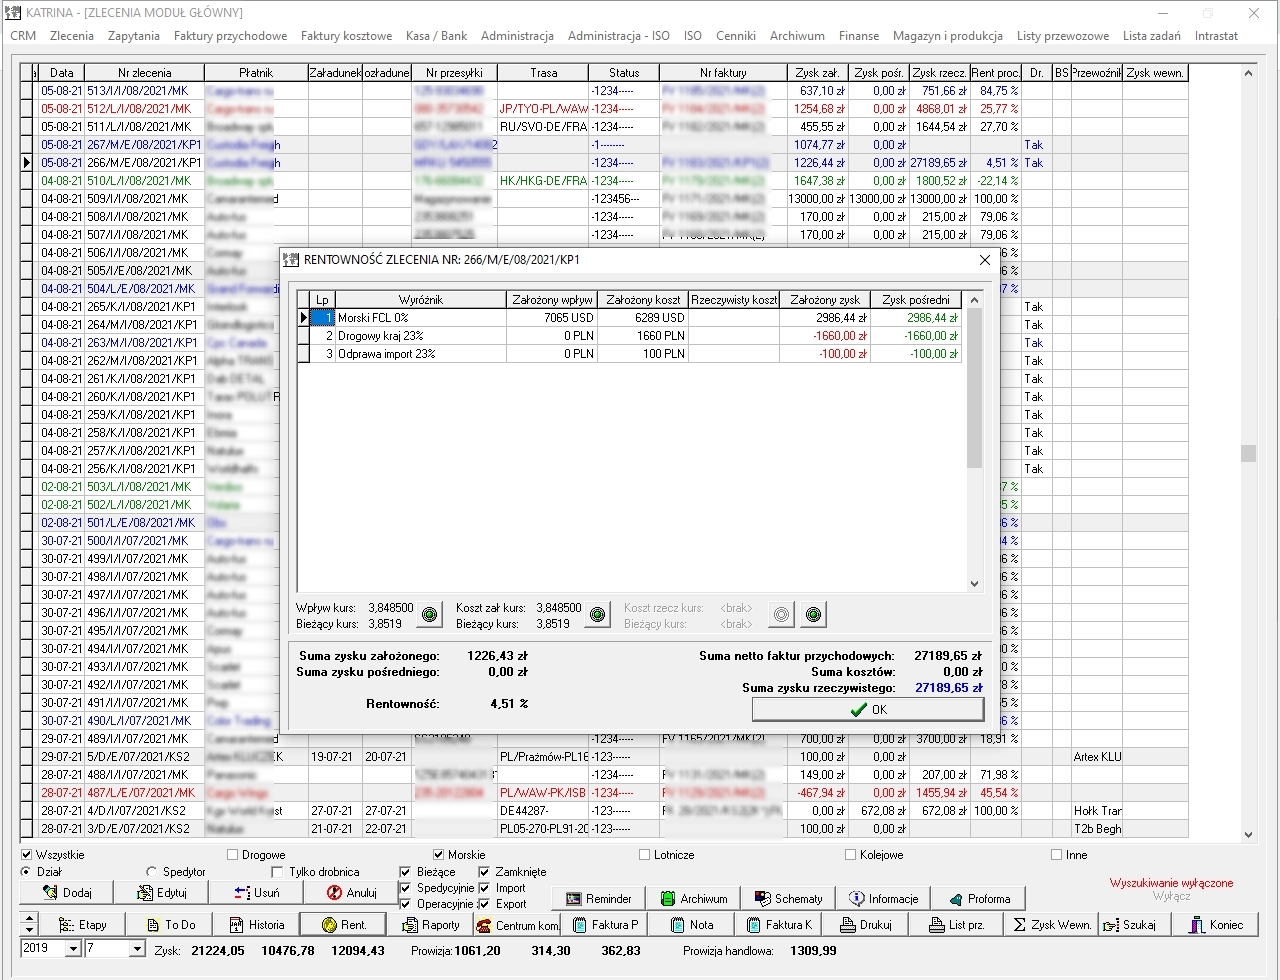1280x980 pixels.
Task: Click the Informacje info button
Action: click(883, 898)
